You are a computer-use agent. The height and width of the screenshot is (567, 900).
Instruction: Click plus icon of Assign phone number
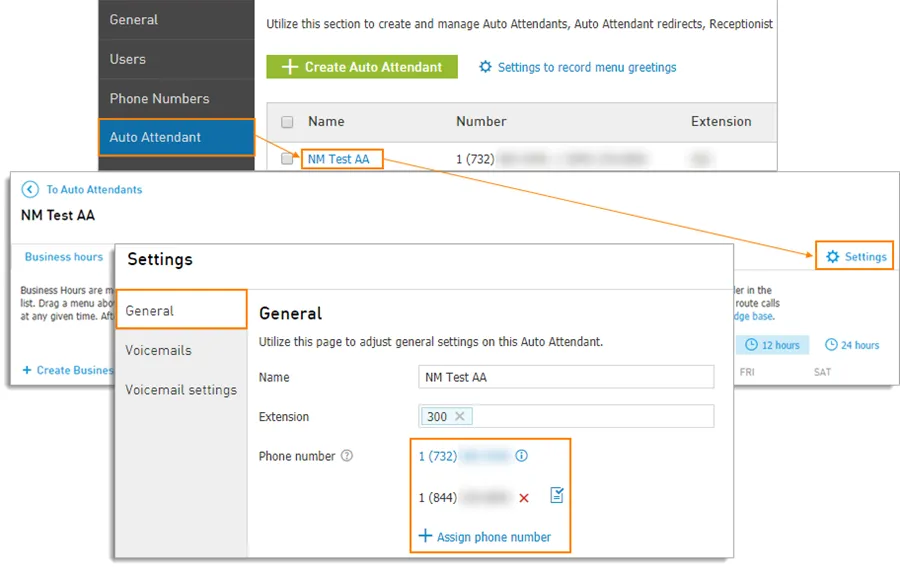425,536
